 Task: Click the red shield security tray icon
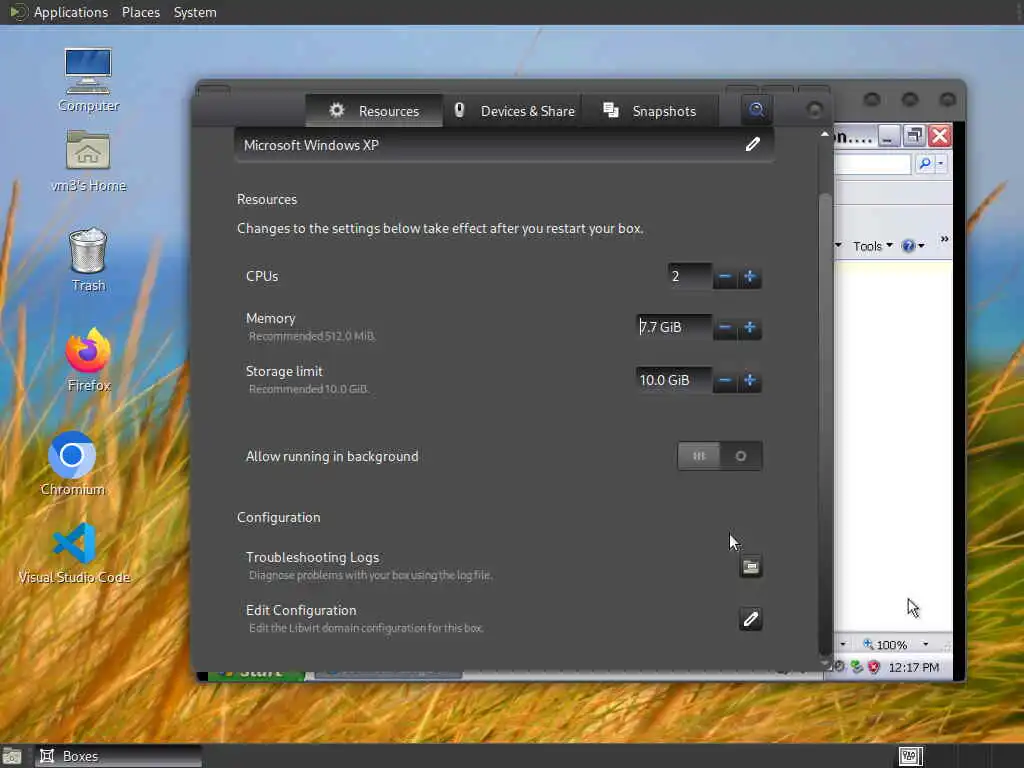[874, 667]
